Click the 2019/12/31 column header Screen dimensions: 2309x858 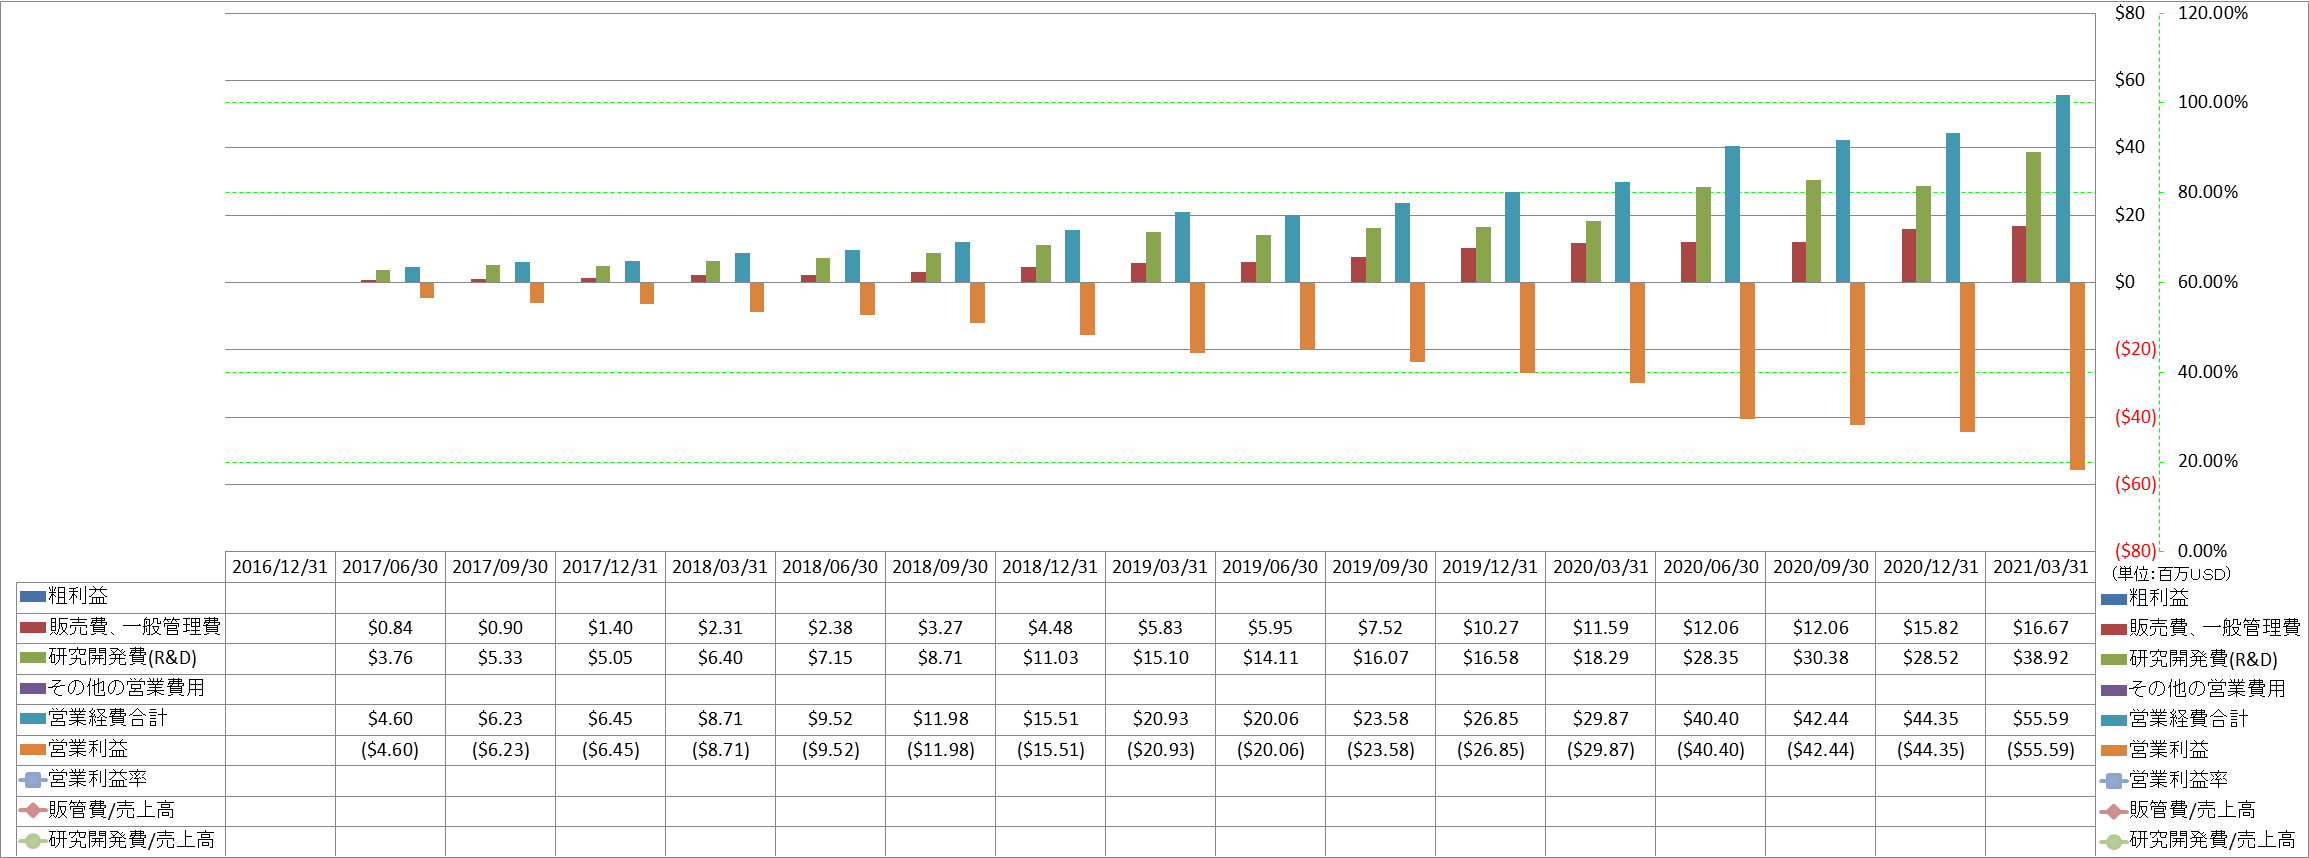click(x=1490, y=567)
